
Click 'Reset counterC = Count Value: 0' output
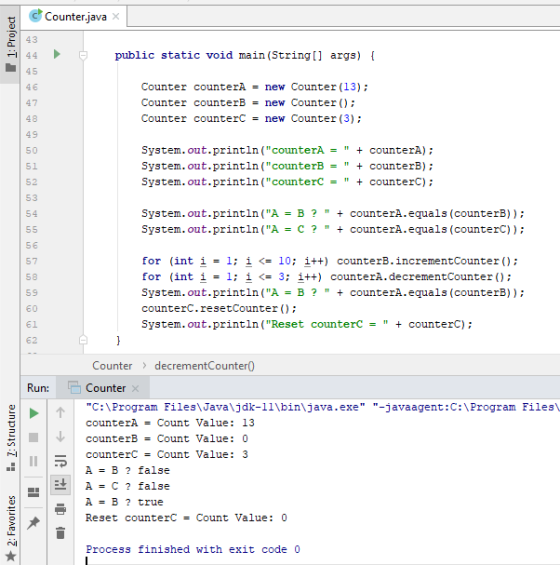pyautogui.click(x=186, y=518)
